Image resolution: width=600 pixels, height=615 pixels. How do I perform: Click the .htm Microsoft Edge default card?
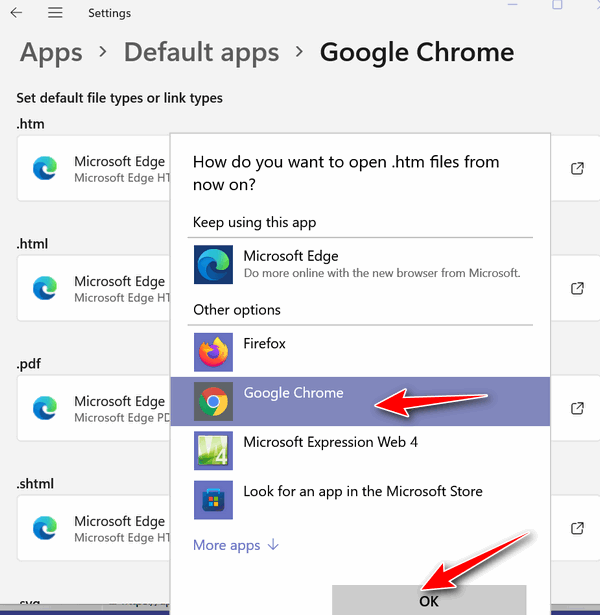click(x=94, y=168)
